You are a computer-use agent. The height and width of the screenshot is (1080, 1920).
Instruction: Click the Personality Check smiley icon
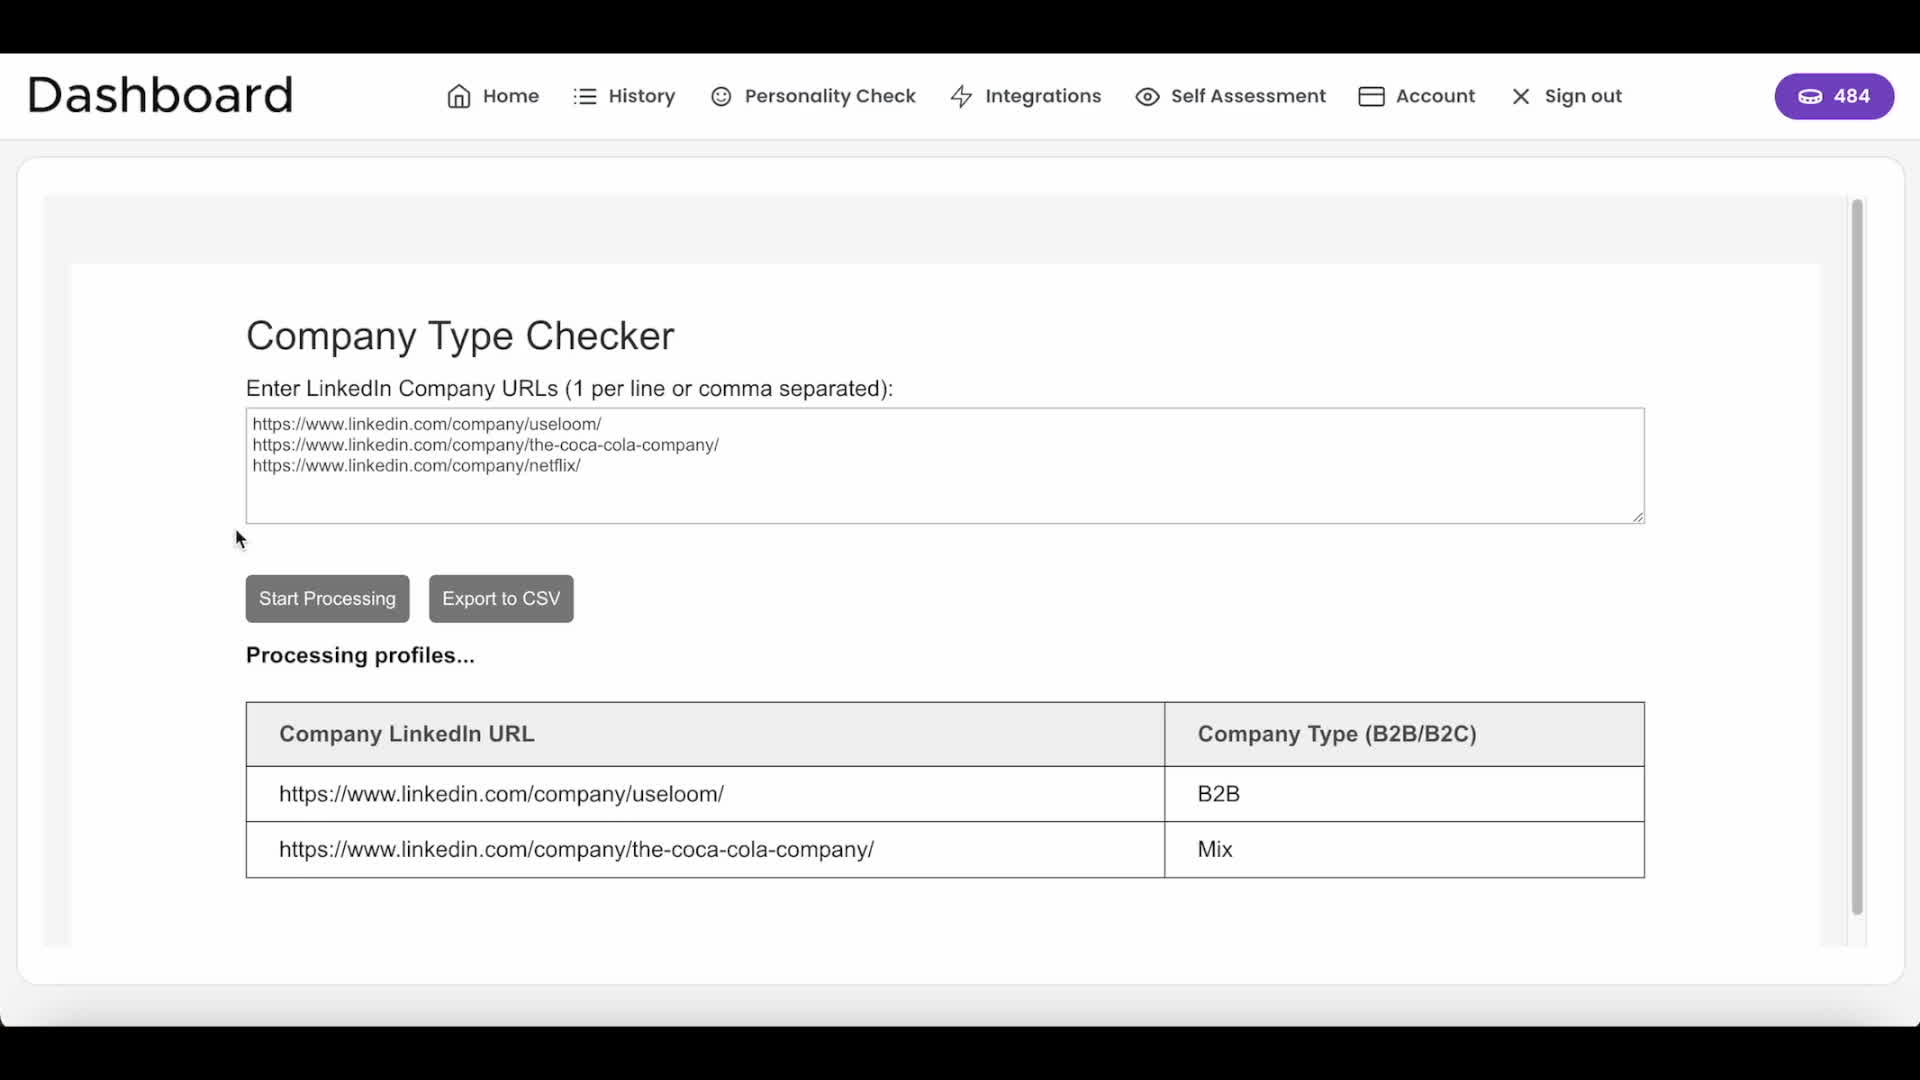click(722, 96)
